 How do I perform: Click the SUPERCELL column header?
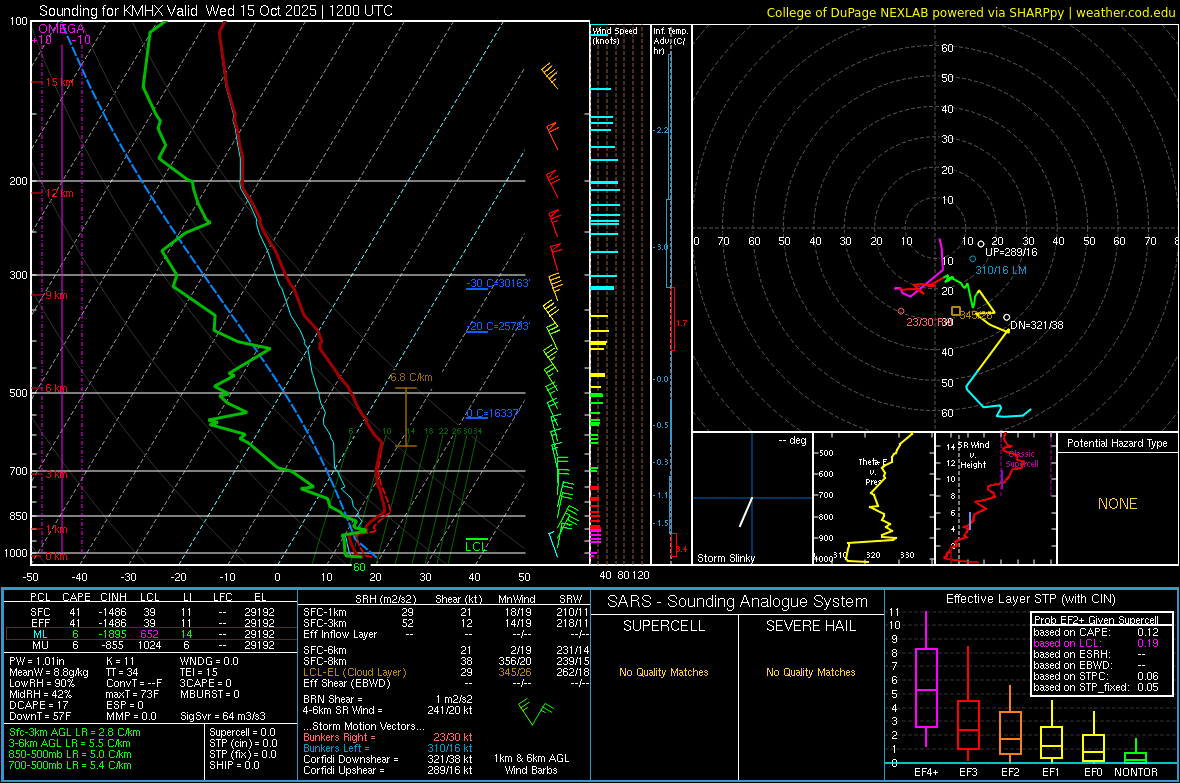point(664,626)
